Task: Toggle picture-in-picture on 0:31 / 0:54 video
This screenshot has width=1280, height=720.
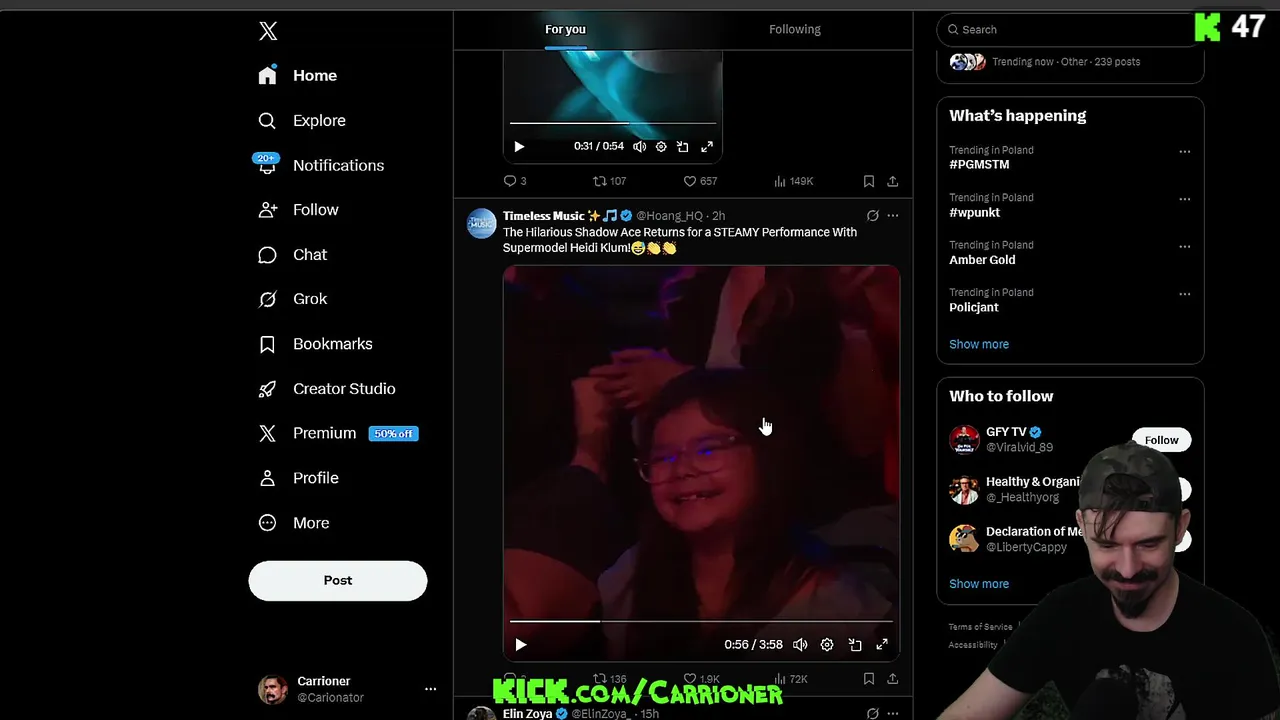Action: (x=683, y=146)
